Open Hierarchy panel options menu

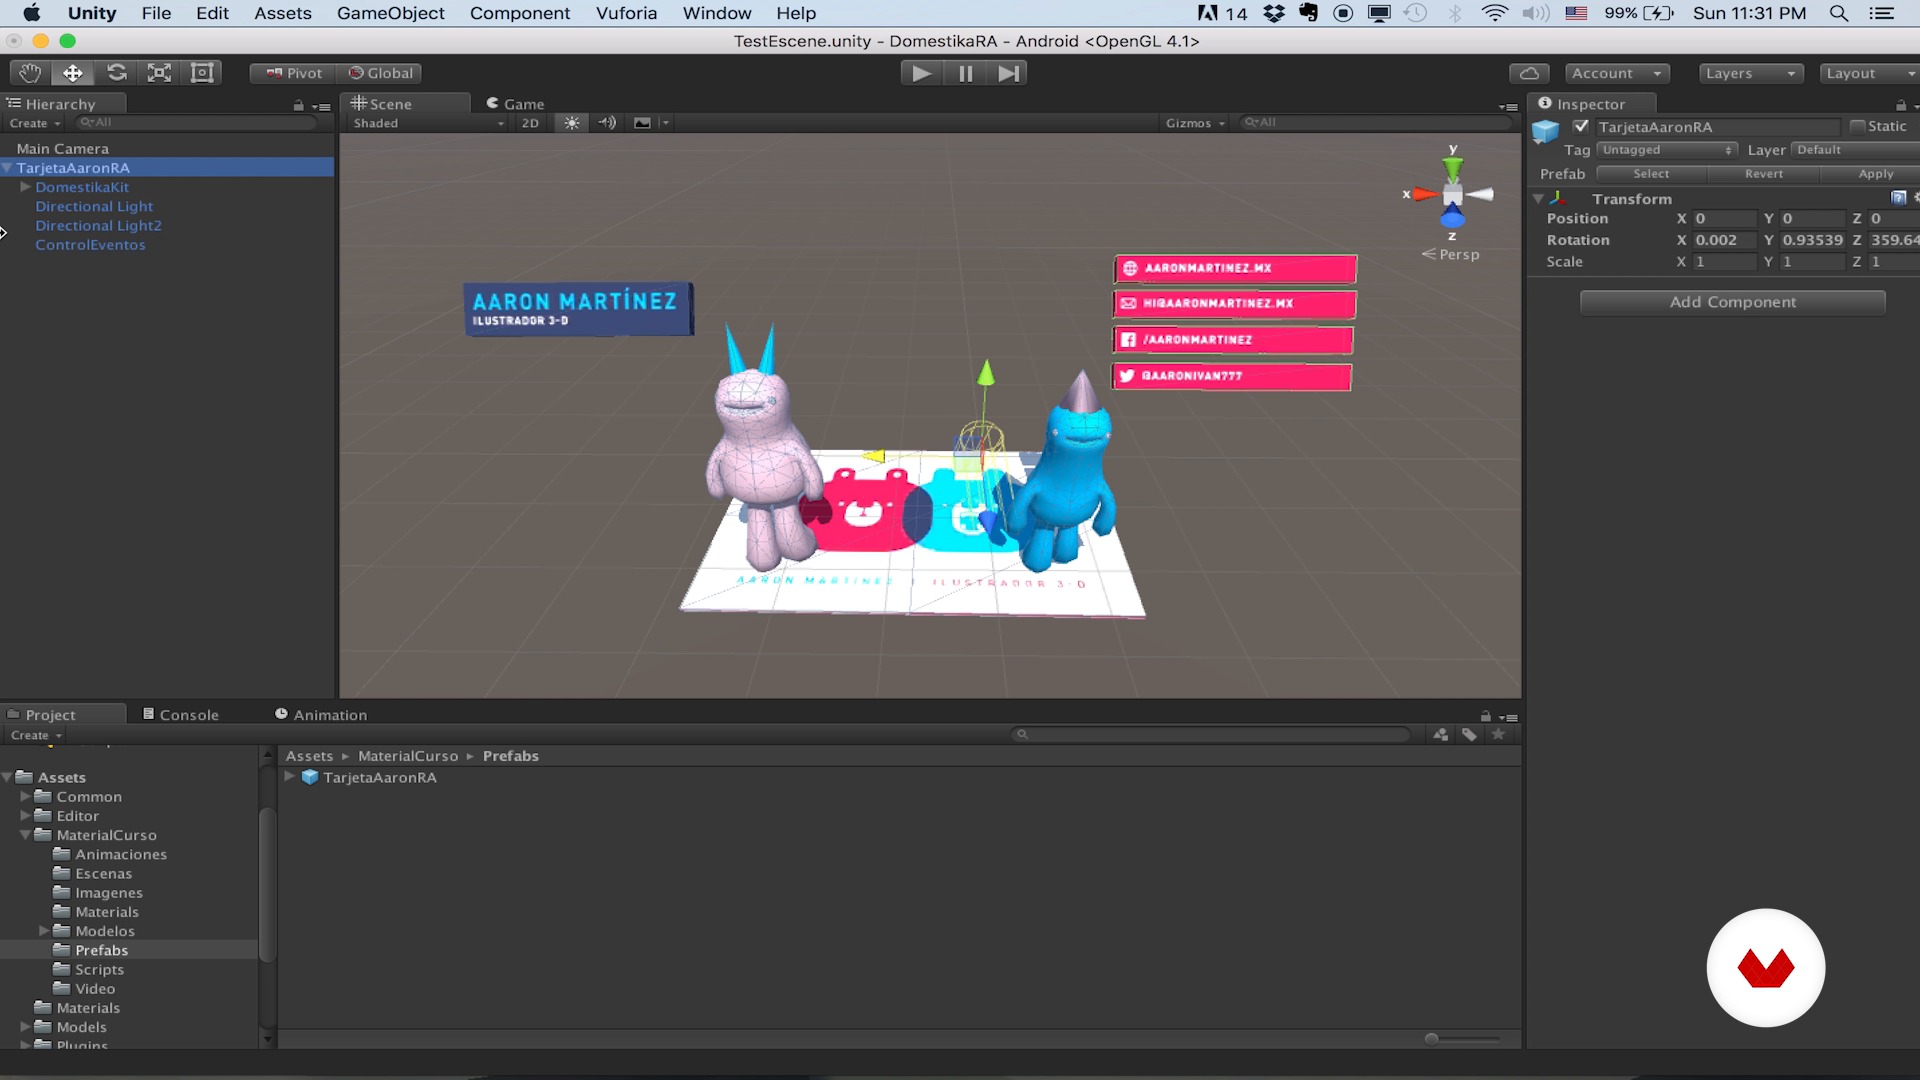tap(321, 106)
